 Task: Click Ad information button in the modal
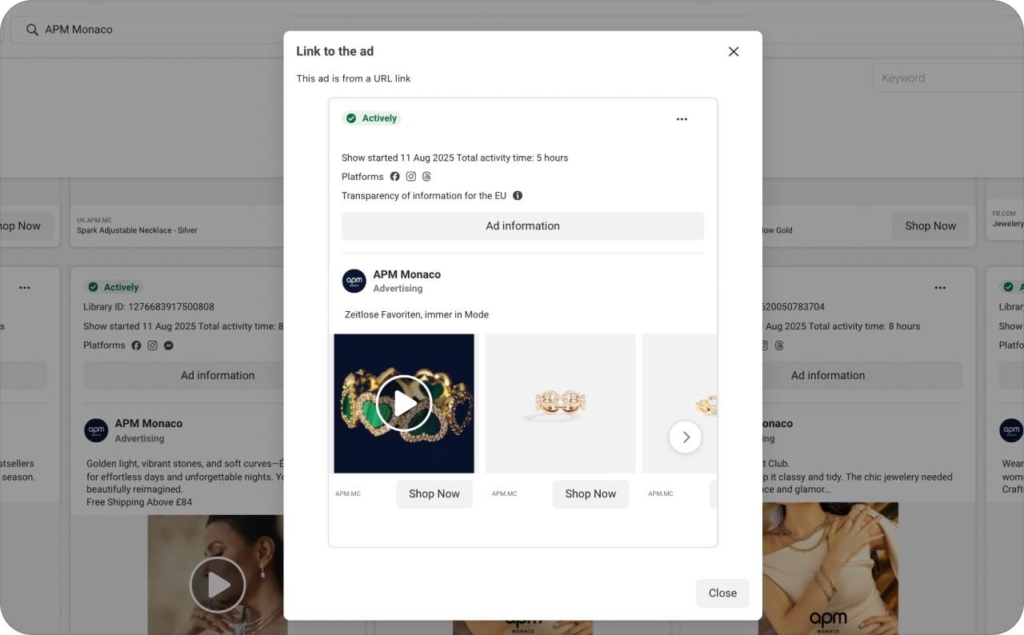(522, 226)
